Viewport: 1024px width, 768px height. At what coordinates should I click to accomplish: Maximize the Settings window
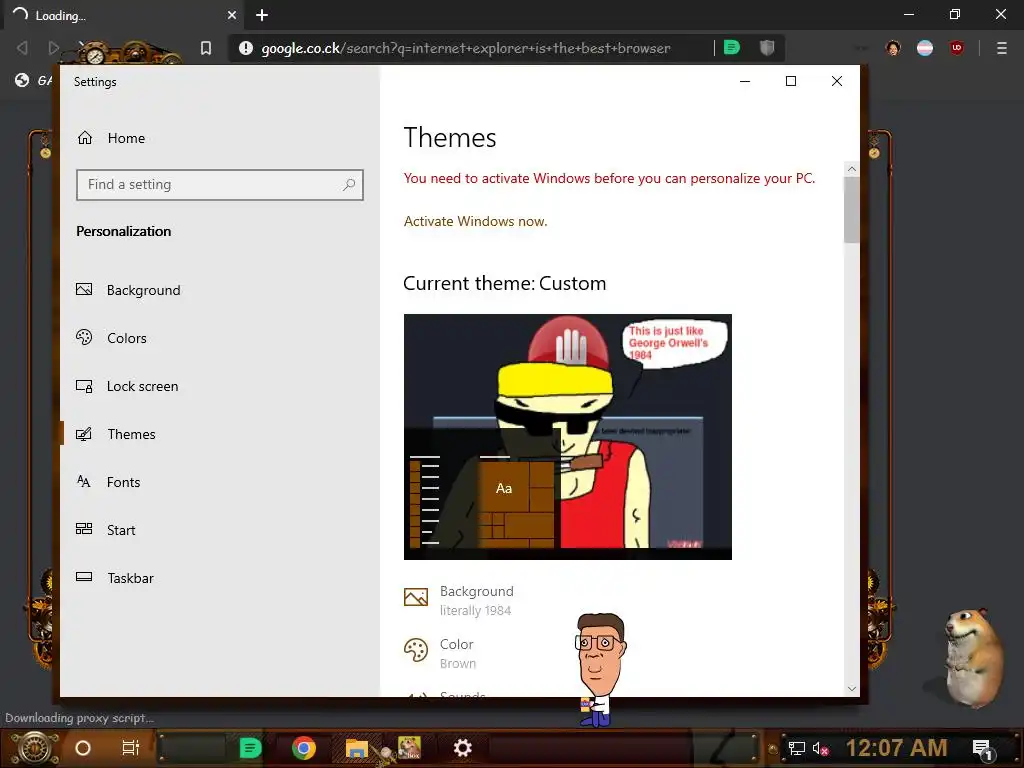point(791,81)
